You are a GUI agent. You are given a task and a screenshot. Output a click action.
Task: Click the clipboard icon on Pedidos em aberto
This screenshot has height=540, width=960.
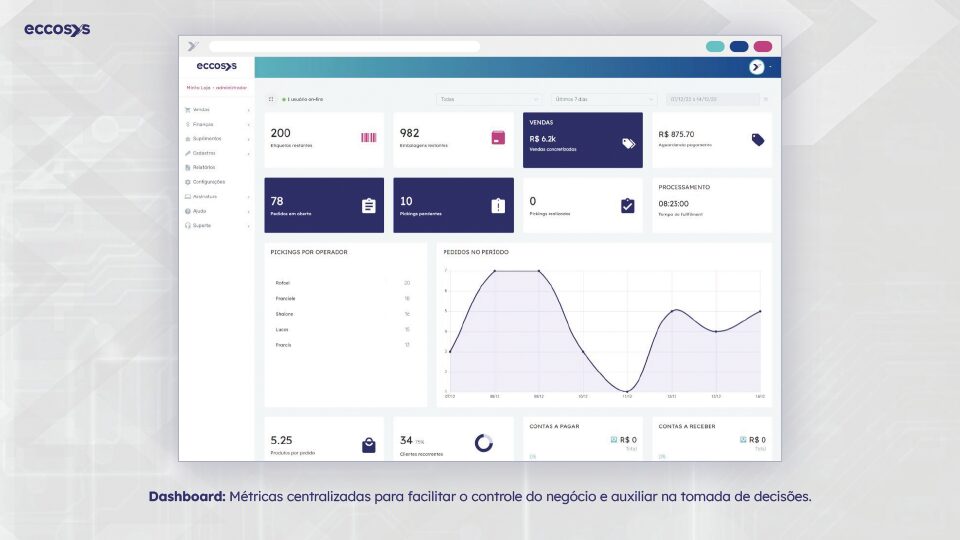[x=368, y=205]
